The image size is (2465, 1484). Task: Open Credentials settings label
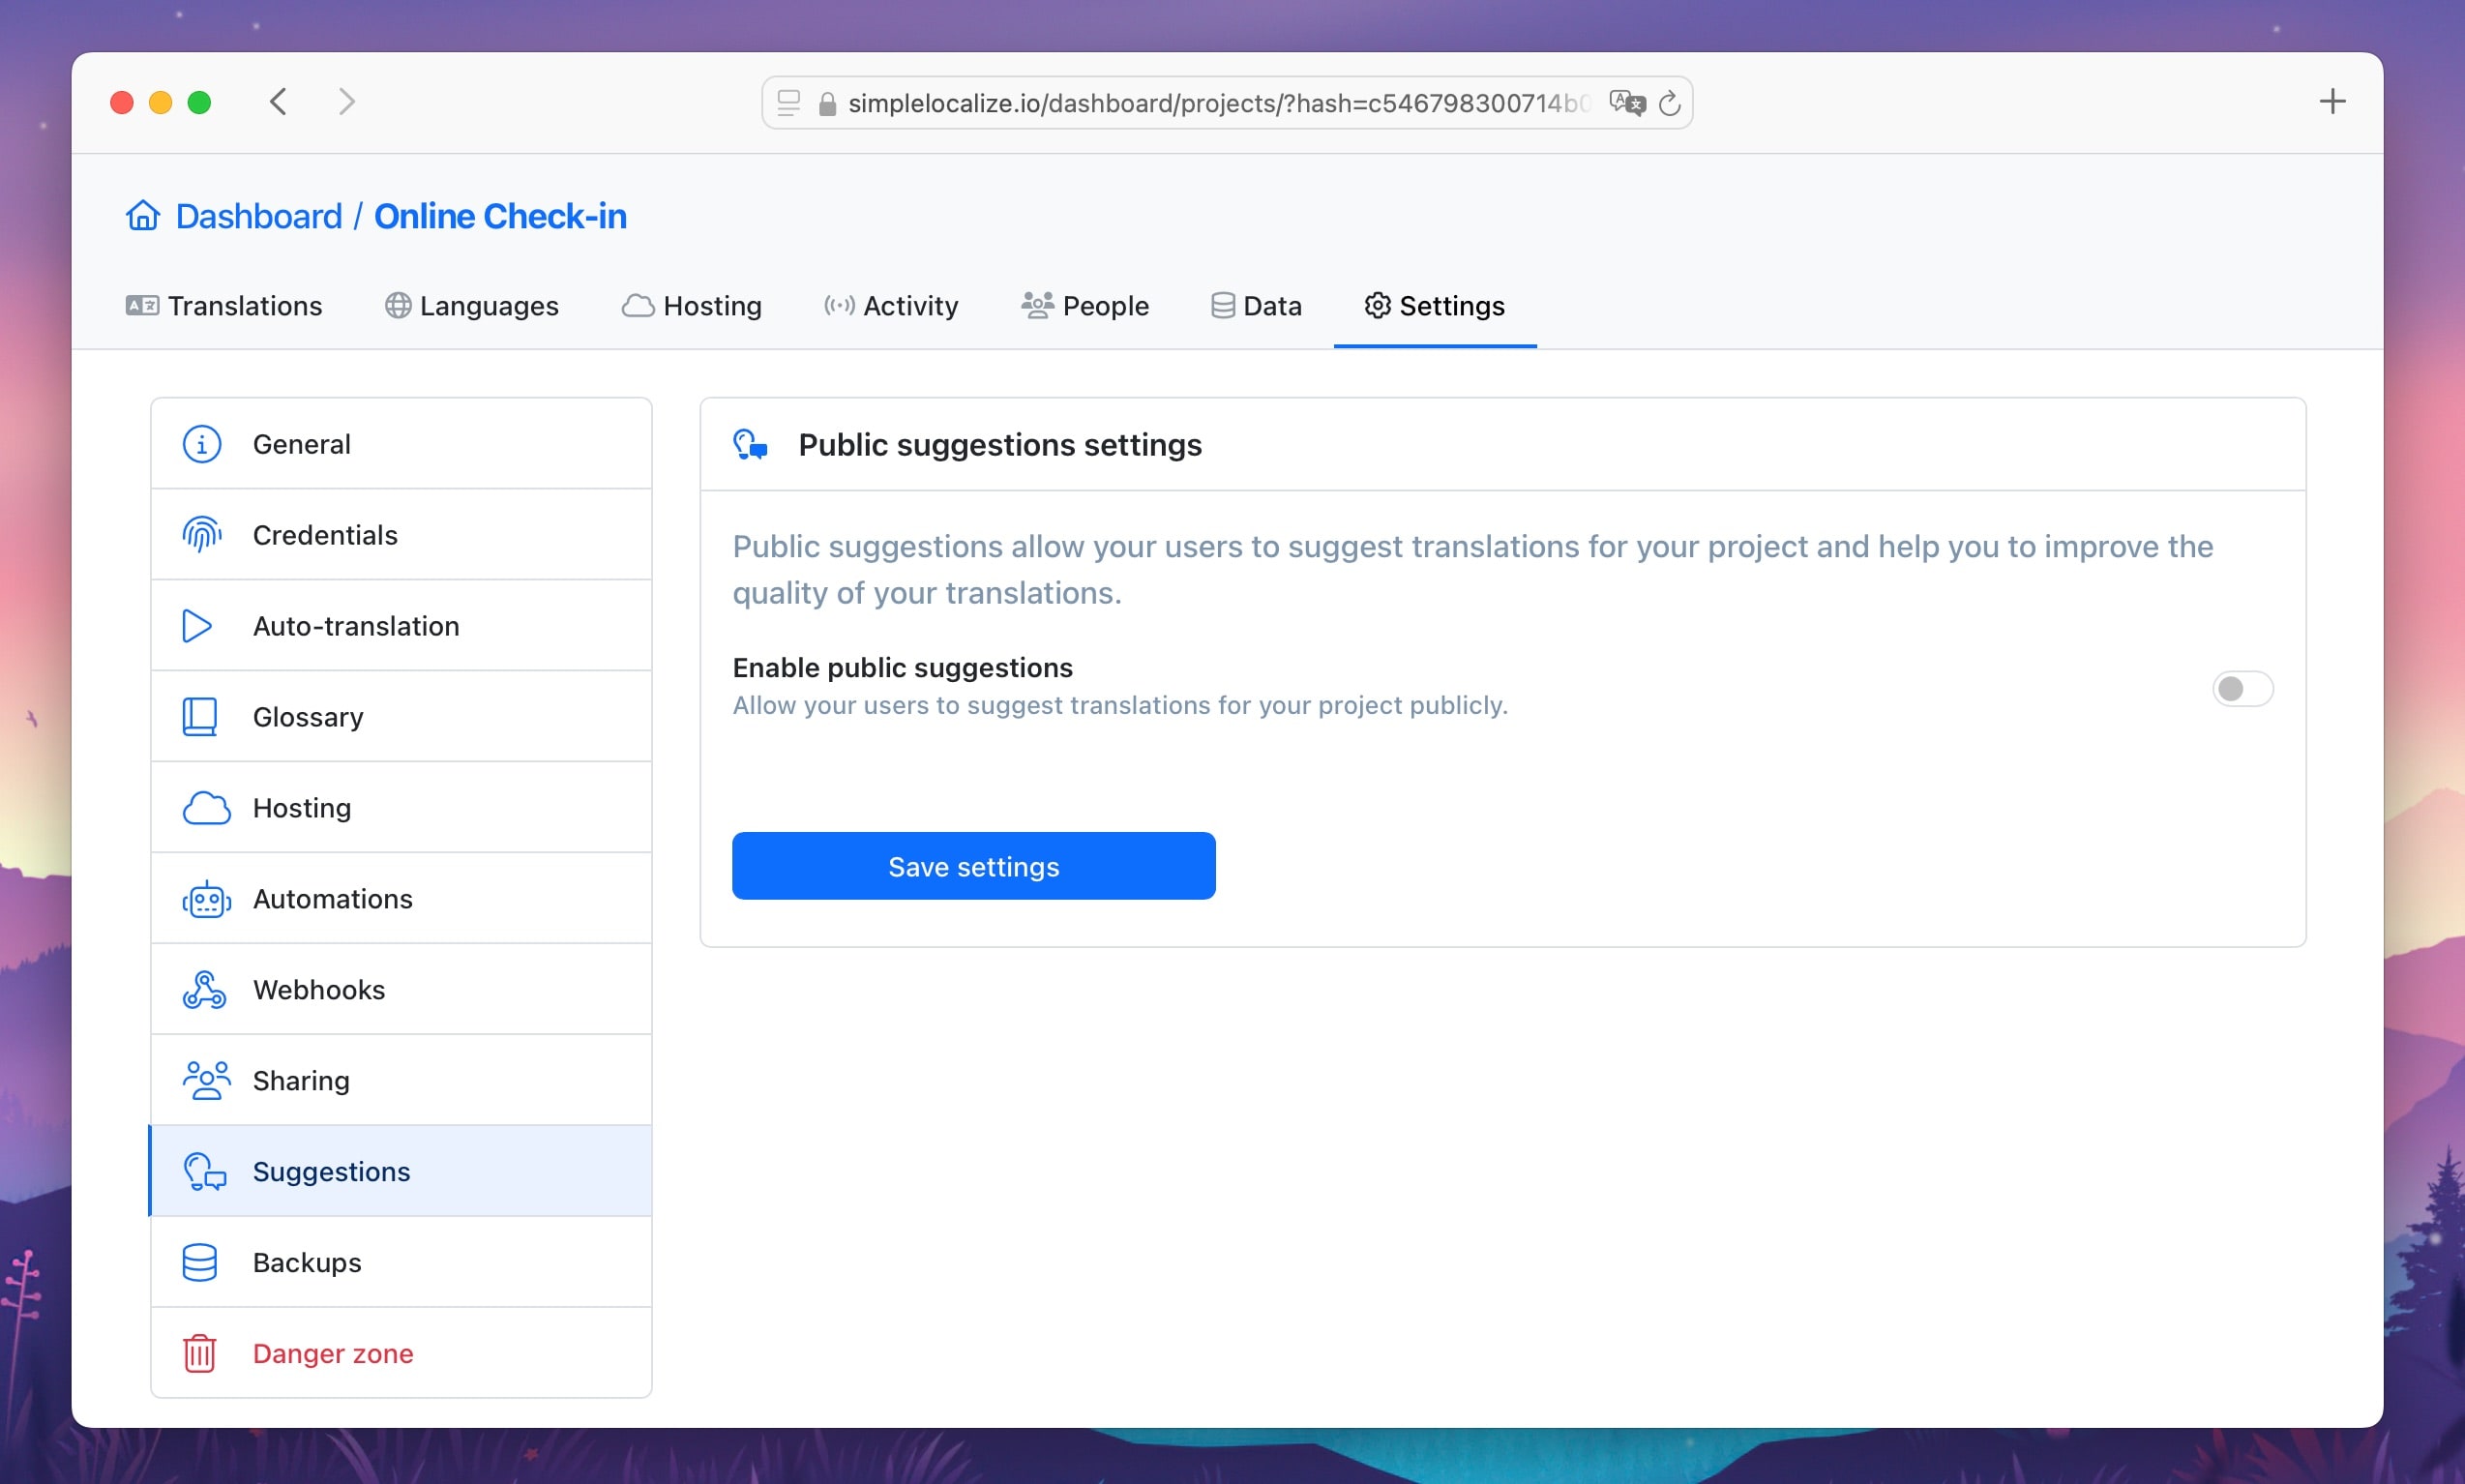coord(325,535)
